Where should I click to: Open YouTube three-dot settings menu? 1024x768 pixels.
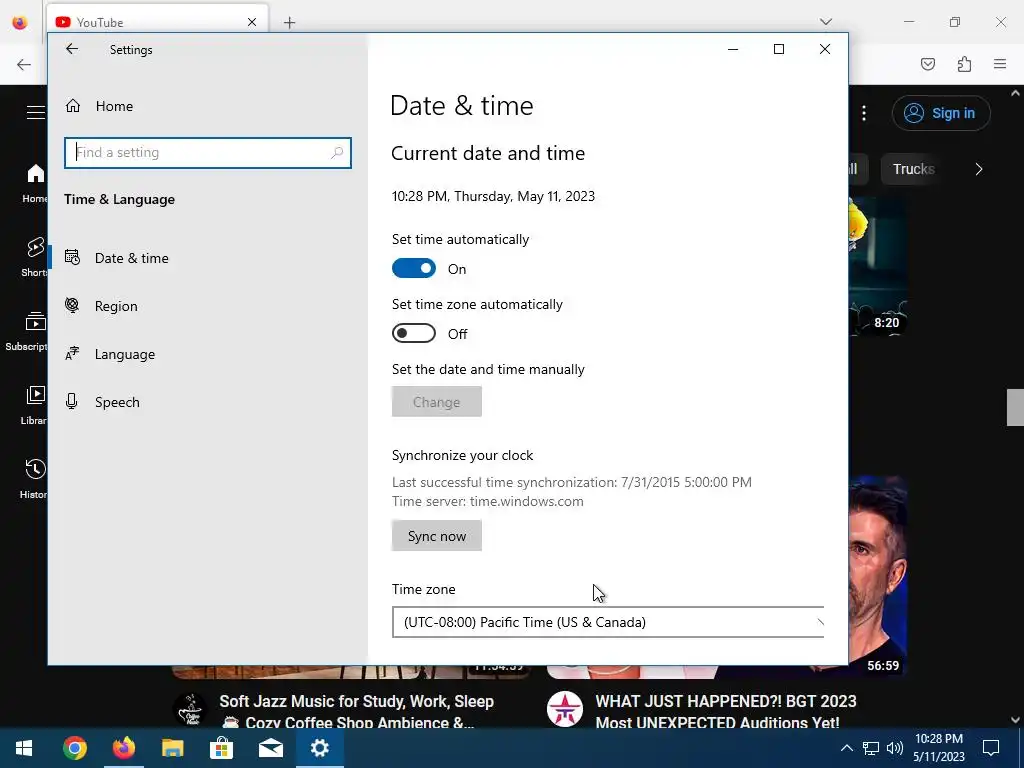coord(864,113)
